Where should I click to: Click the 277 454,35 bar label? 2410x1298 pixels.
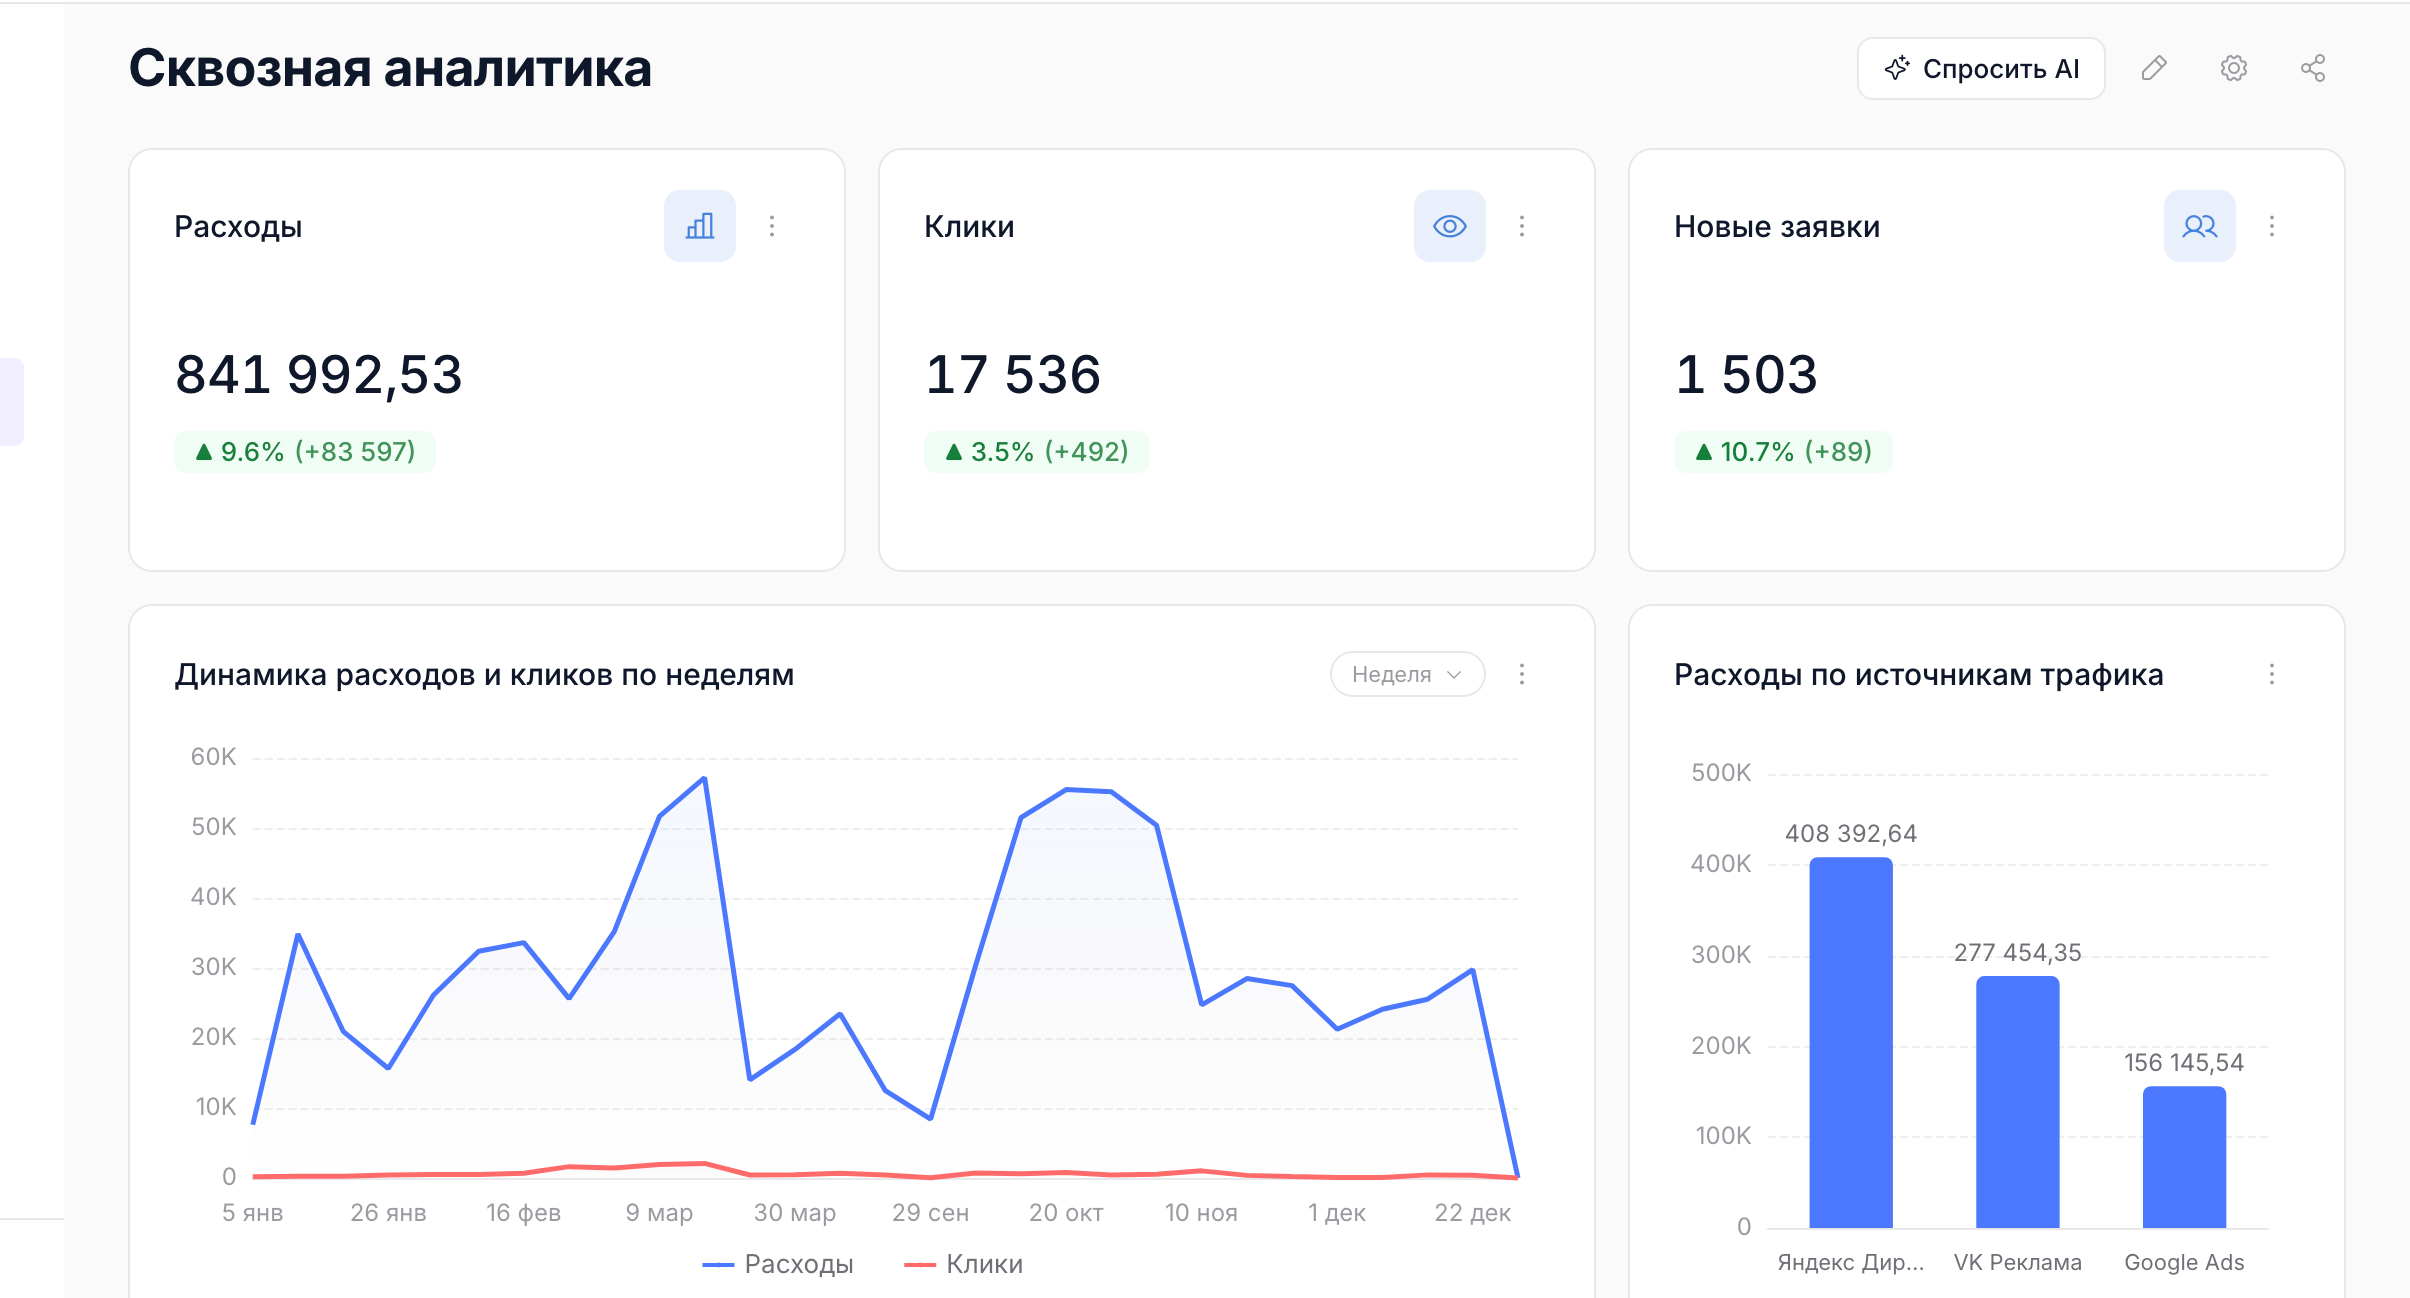2018,953
